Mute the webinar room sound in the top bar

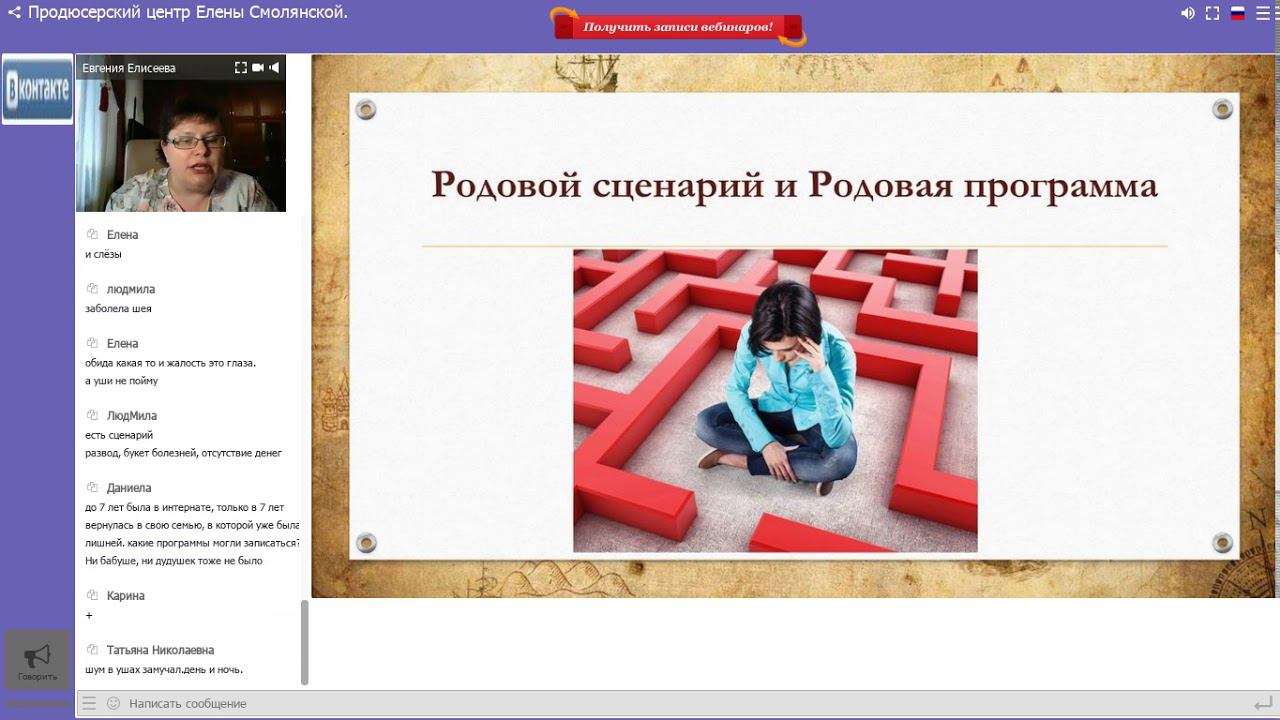(1188, 14)
